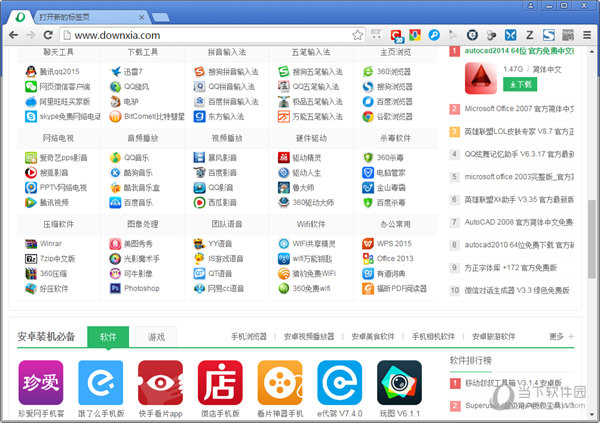
Task: Click the Winrar icon
Action: point(31,243)
